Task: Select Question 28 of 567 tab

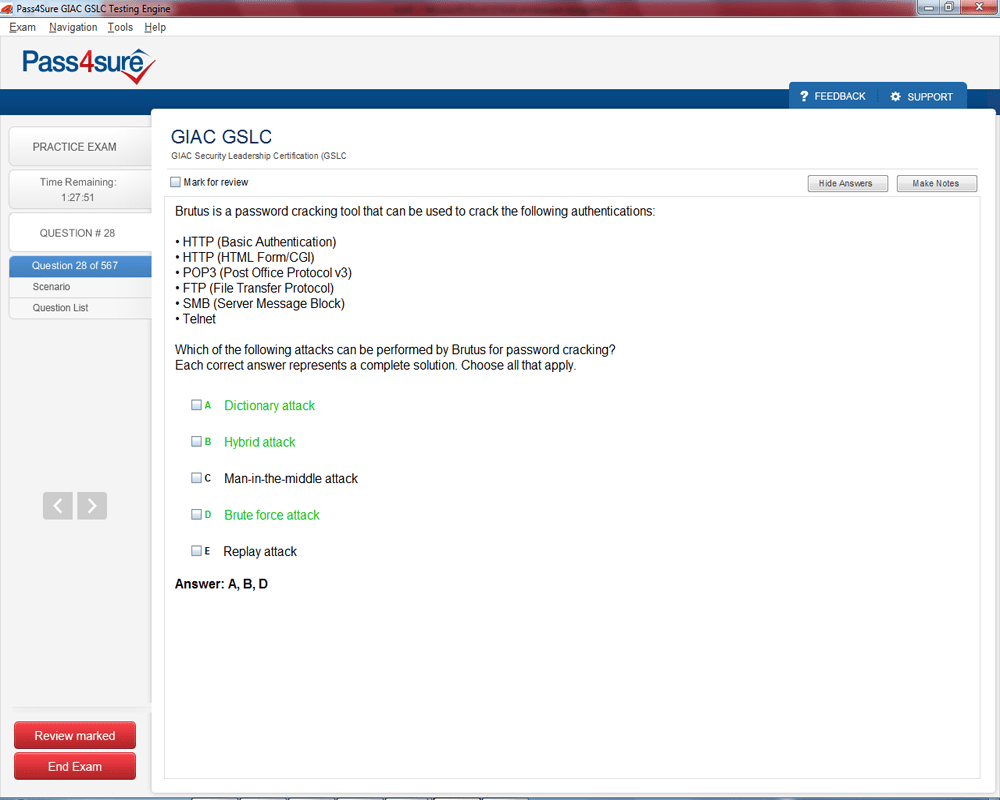Action: (x=80, y=266)
